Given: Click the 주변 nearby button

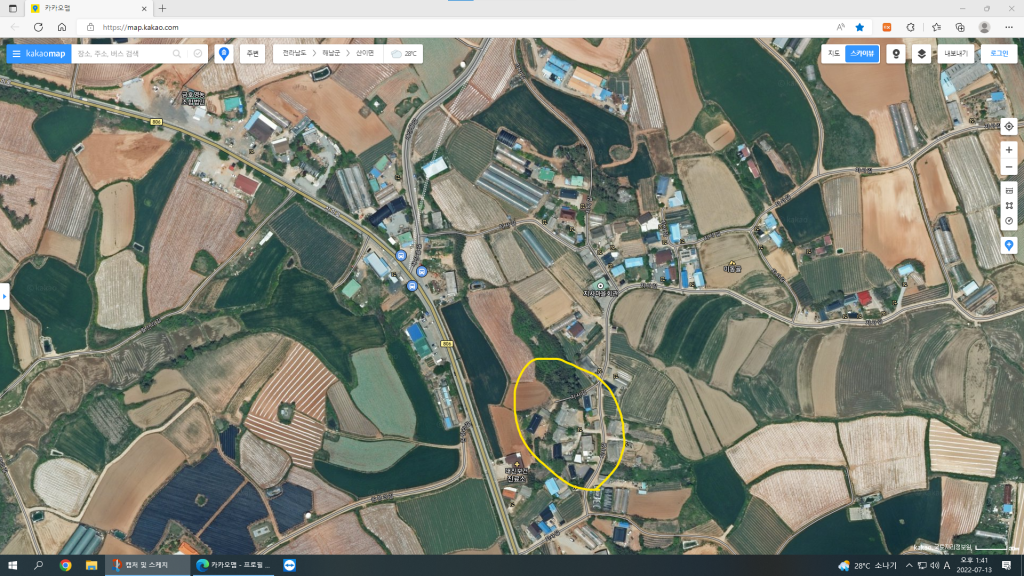Looking at the screenshot, I should click(253, 53).
